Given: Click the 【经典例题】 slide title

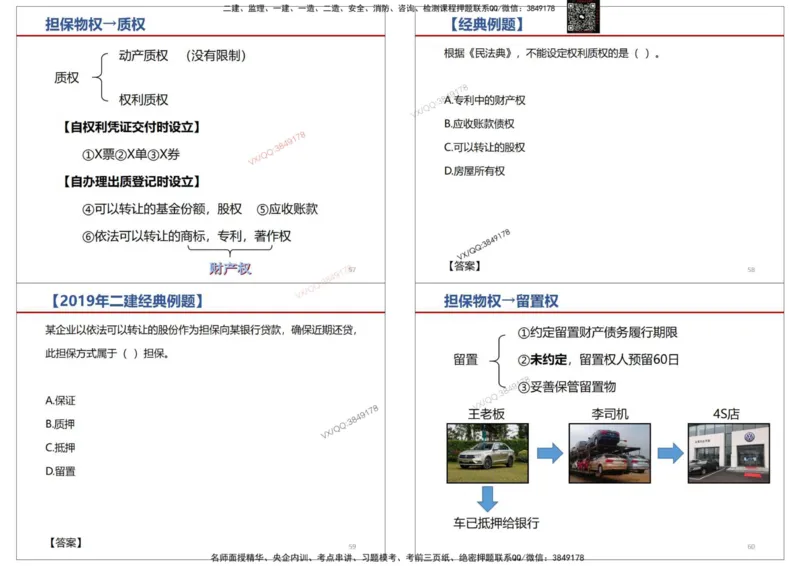Looking at the screenshot, I should click(487, 24).
